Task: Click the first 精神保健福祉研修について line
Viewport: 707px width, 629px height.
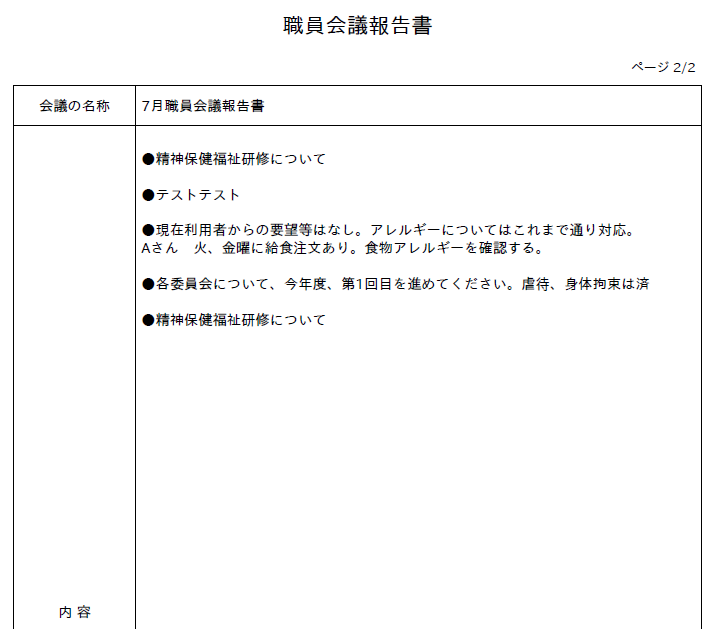Action: tap(234, 159)
